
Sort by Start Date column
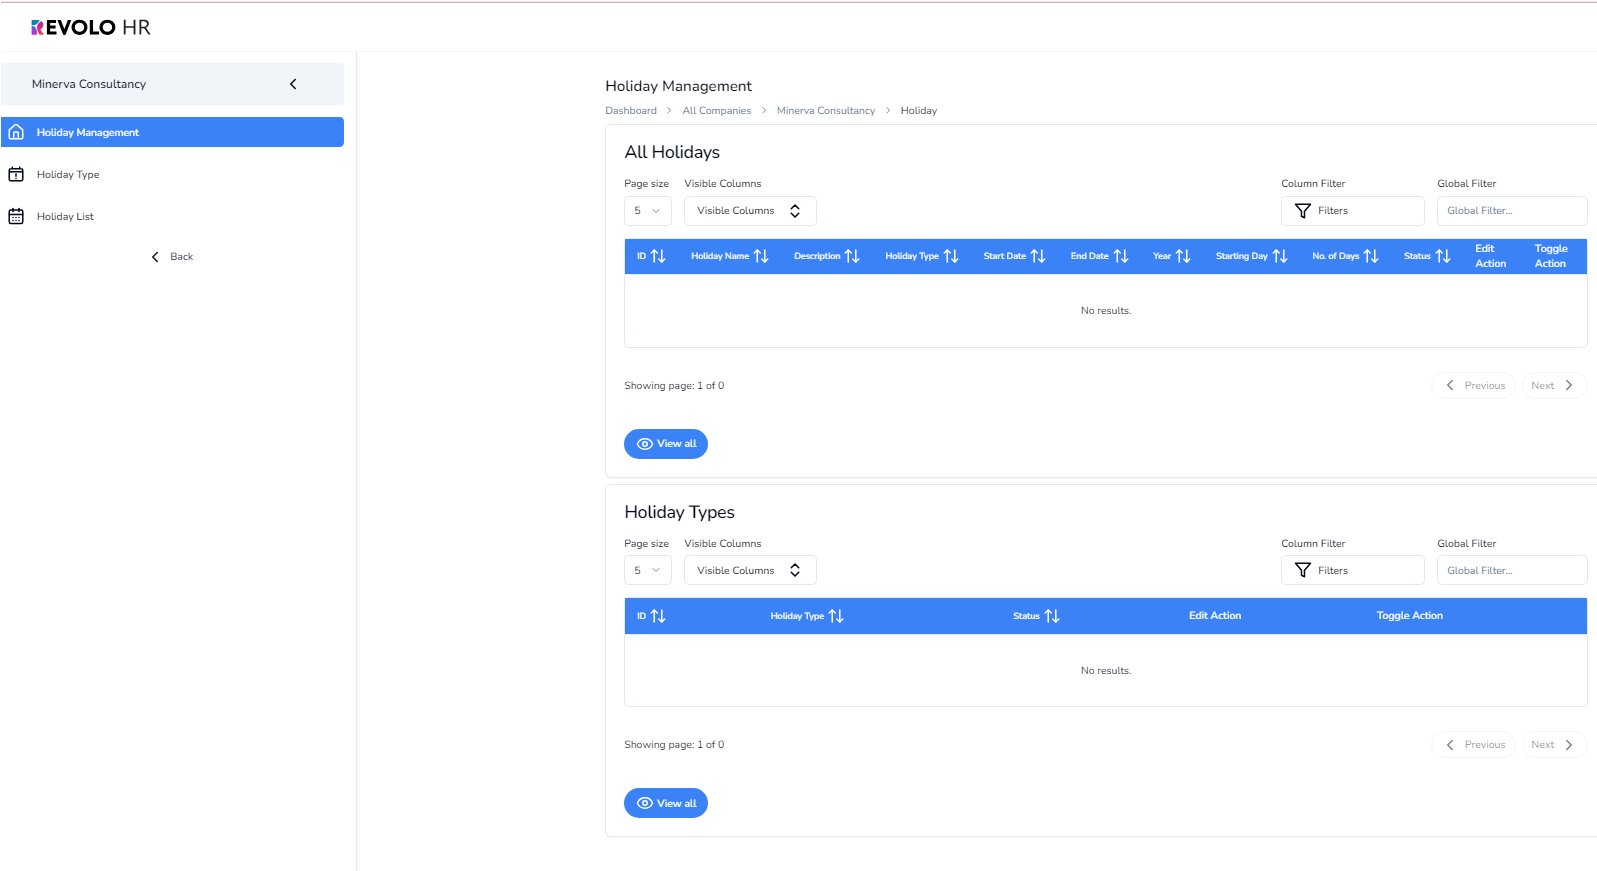pyautogui.click(x=1014, y=256)
